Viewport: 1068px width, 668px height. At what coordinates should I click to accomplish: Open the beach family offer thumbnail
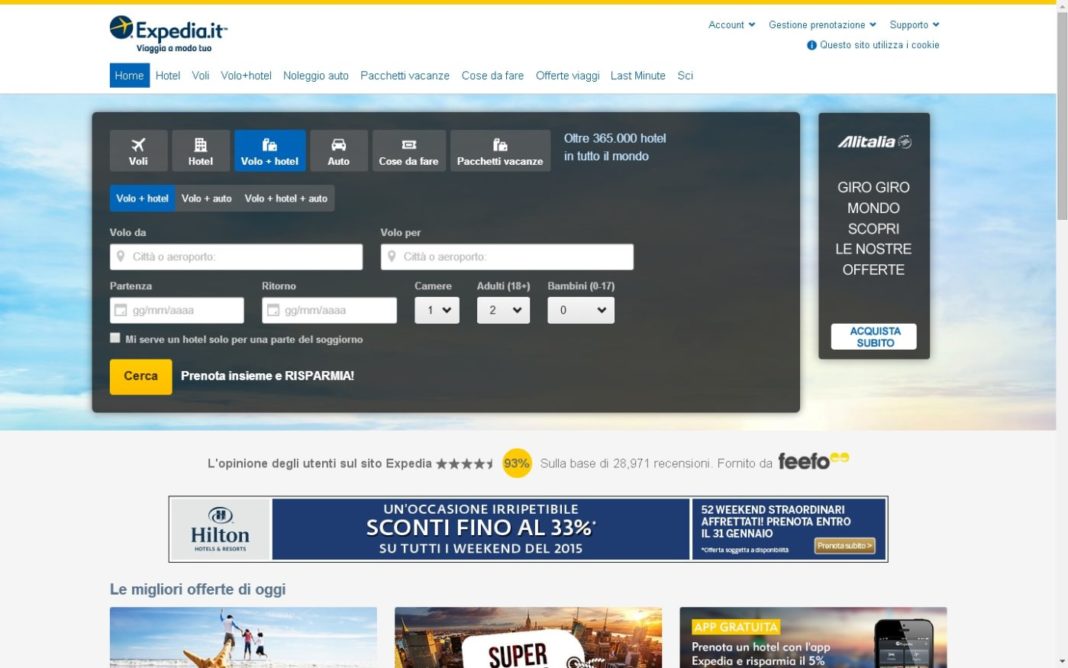click(243, 637)
